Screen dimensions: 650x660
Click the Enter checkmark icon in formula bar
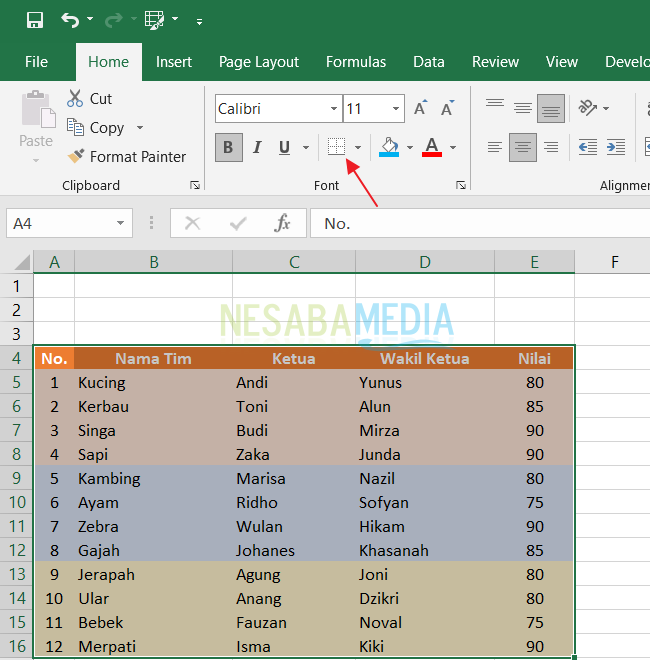[x=238, y=224]
